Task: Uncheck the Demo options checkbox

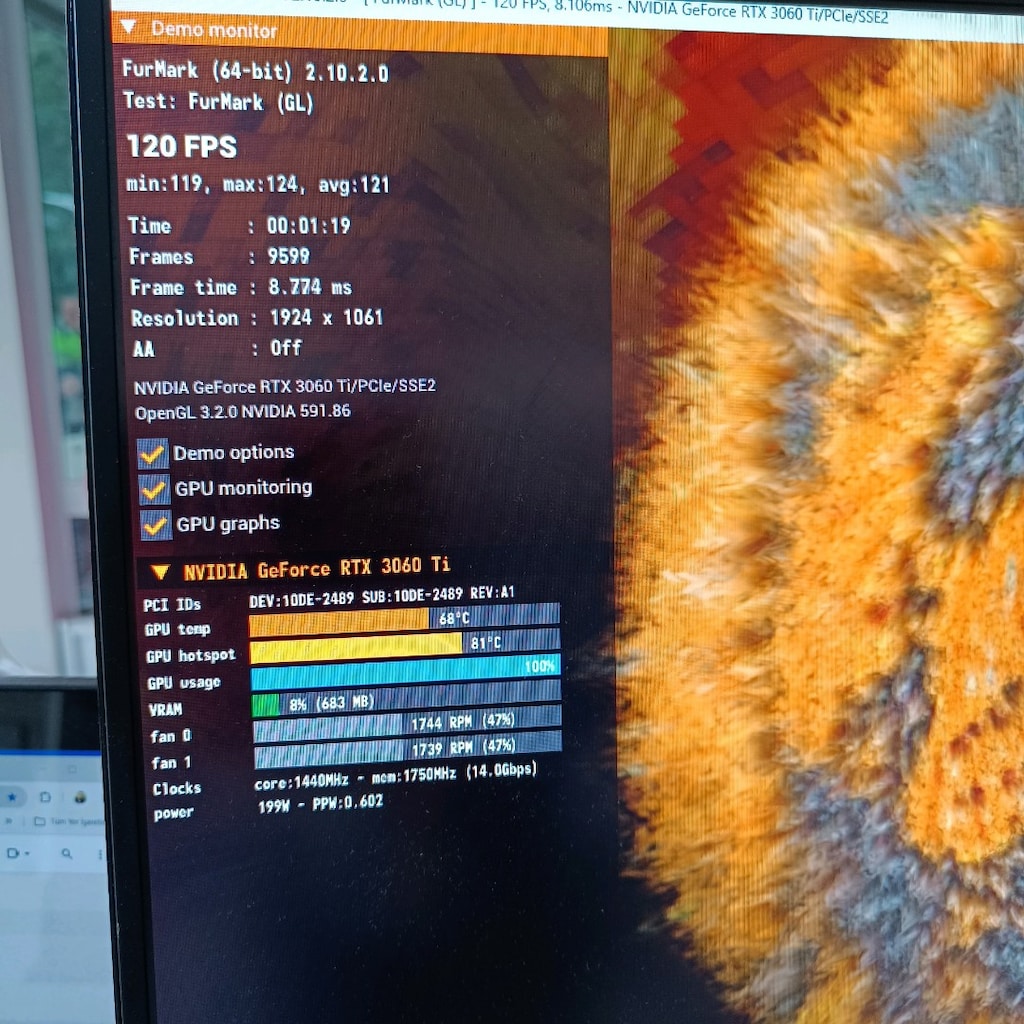Action: [153, 454]
